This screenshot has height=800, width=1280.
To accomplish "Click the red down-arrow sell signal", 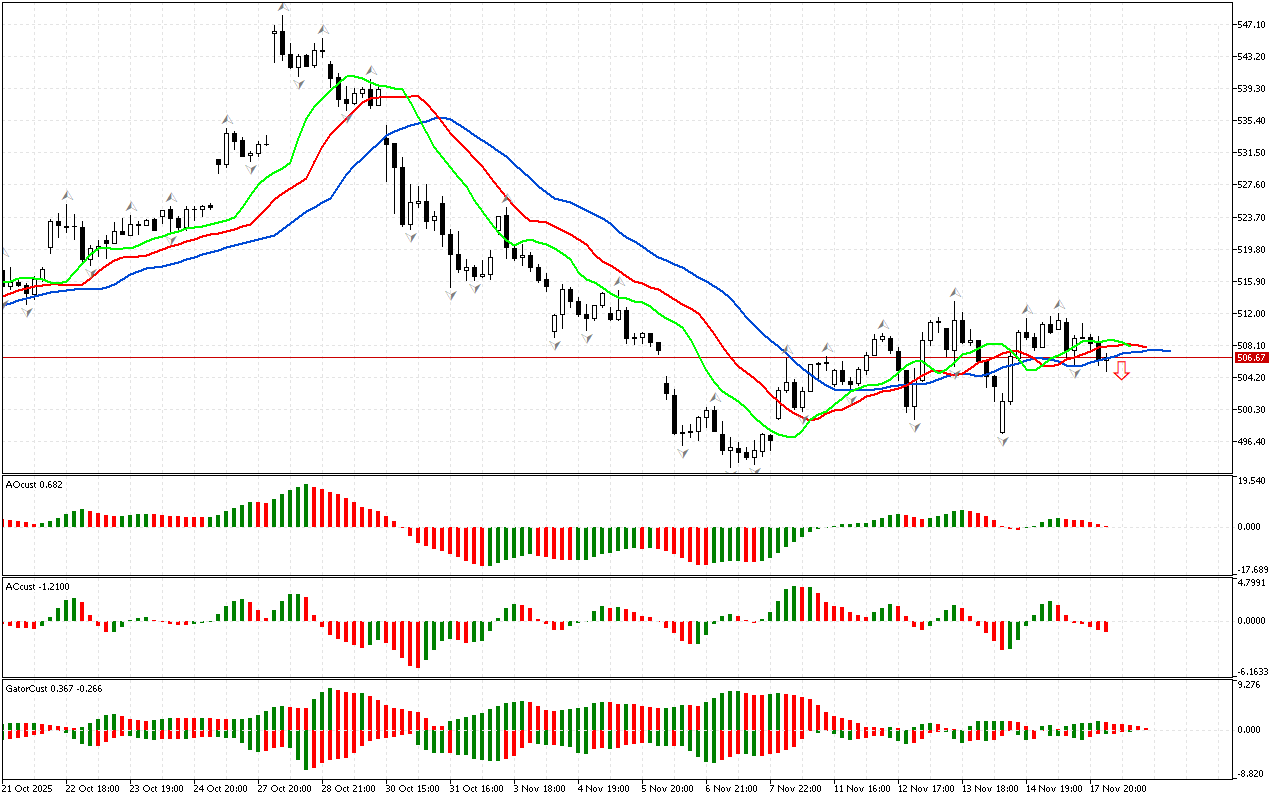I will (1122, 371).
